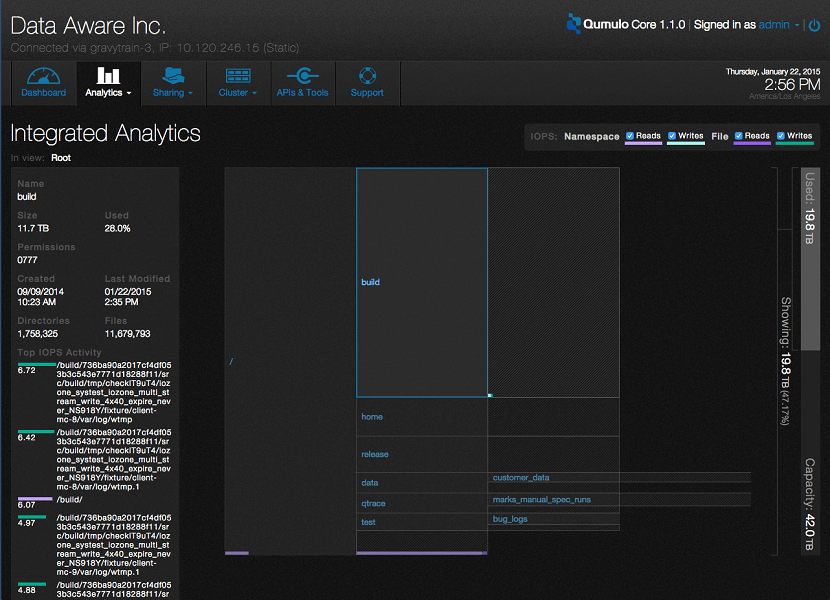Click the green 6.72 IOPS activity bar
The image size is (830, 600).
37,364
